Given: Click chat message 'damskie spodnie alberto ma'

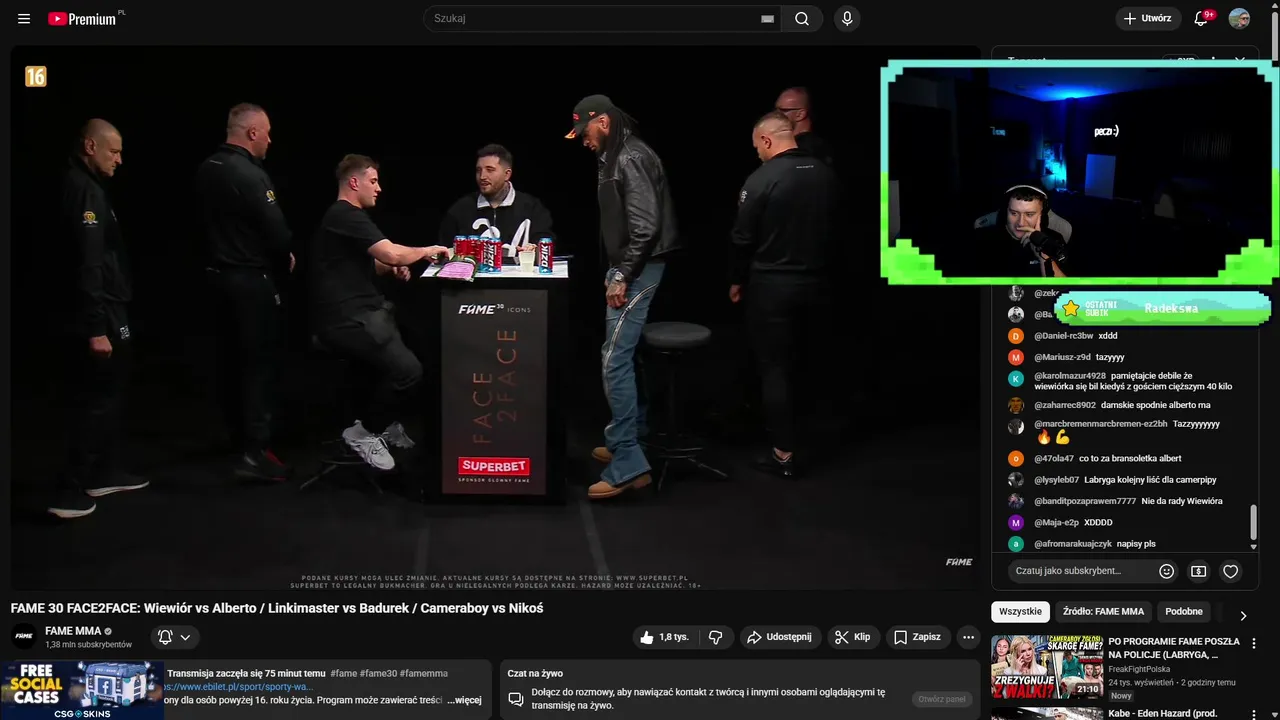Looking at the screenshot, I should (x=1156, y=405).
